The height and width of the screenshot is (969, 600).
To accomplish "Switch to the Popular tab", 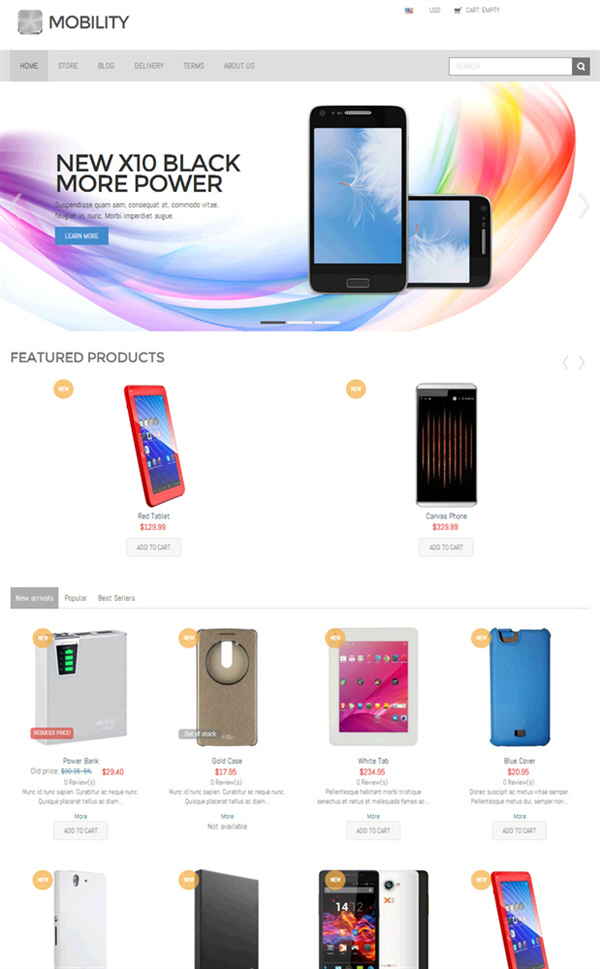I will coord(75,598).
